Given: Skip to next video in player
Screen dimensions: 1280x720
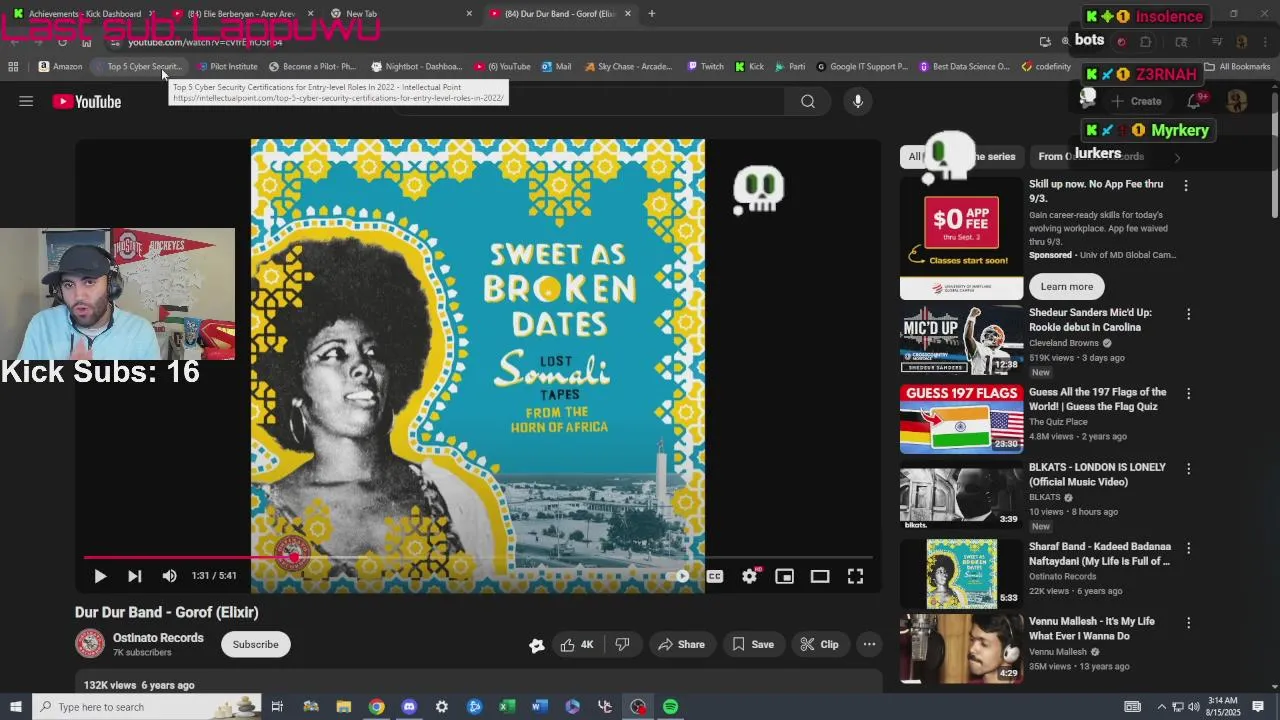Looking at the screenshot, I should [x=134, y=576].
